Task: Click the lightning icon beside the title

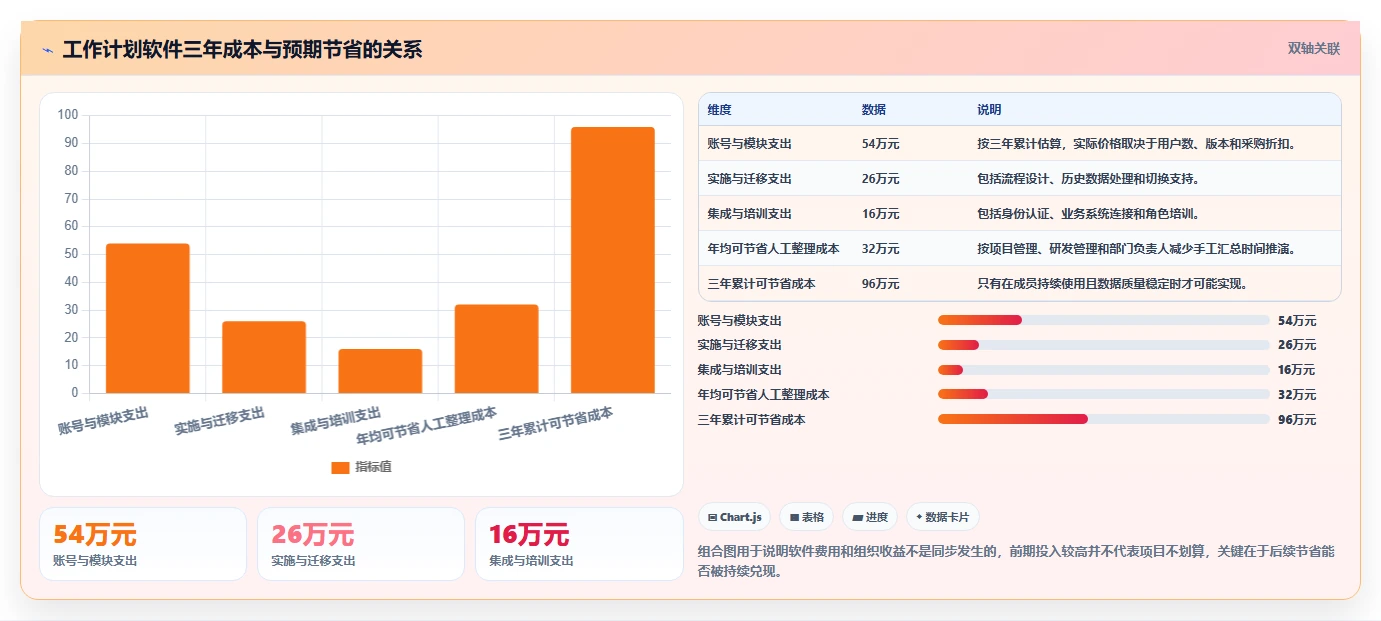Action: pyautogui.click(x=48, y=50)
